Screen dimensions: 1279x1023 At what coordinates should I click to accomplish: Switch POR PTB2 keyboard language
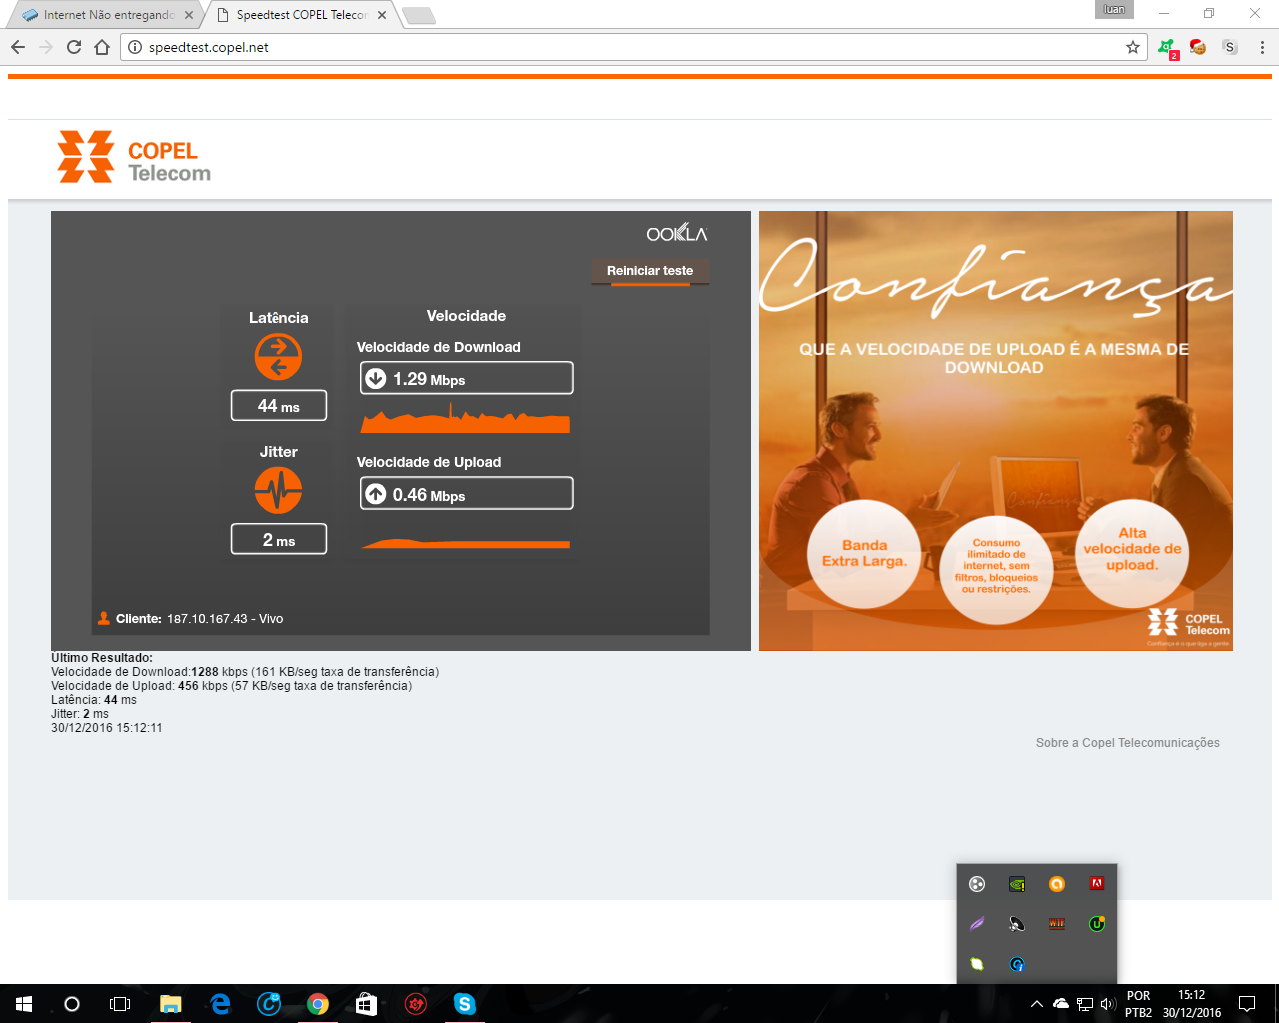pyautogui.click(x=1138, y=1004)
